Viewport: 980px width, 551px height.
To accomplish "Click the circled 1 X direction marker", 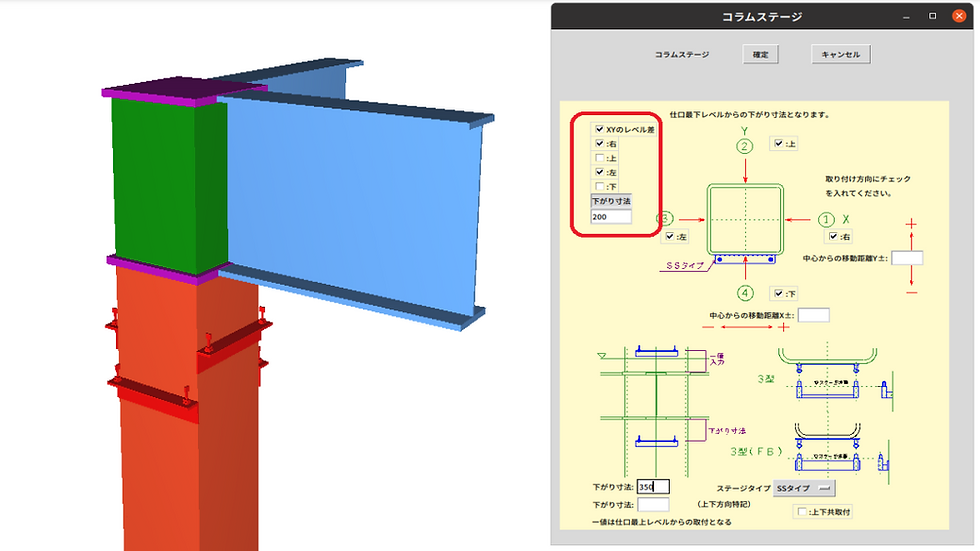I will point(826,220).
